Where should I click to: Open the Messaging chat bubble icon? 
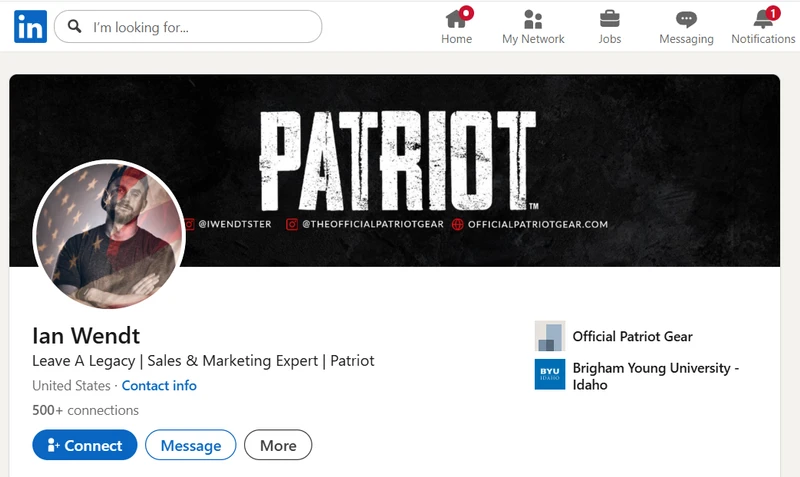[686, 19]
